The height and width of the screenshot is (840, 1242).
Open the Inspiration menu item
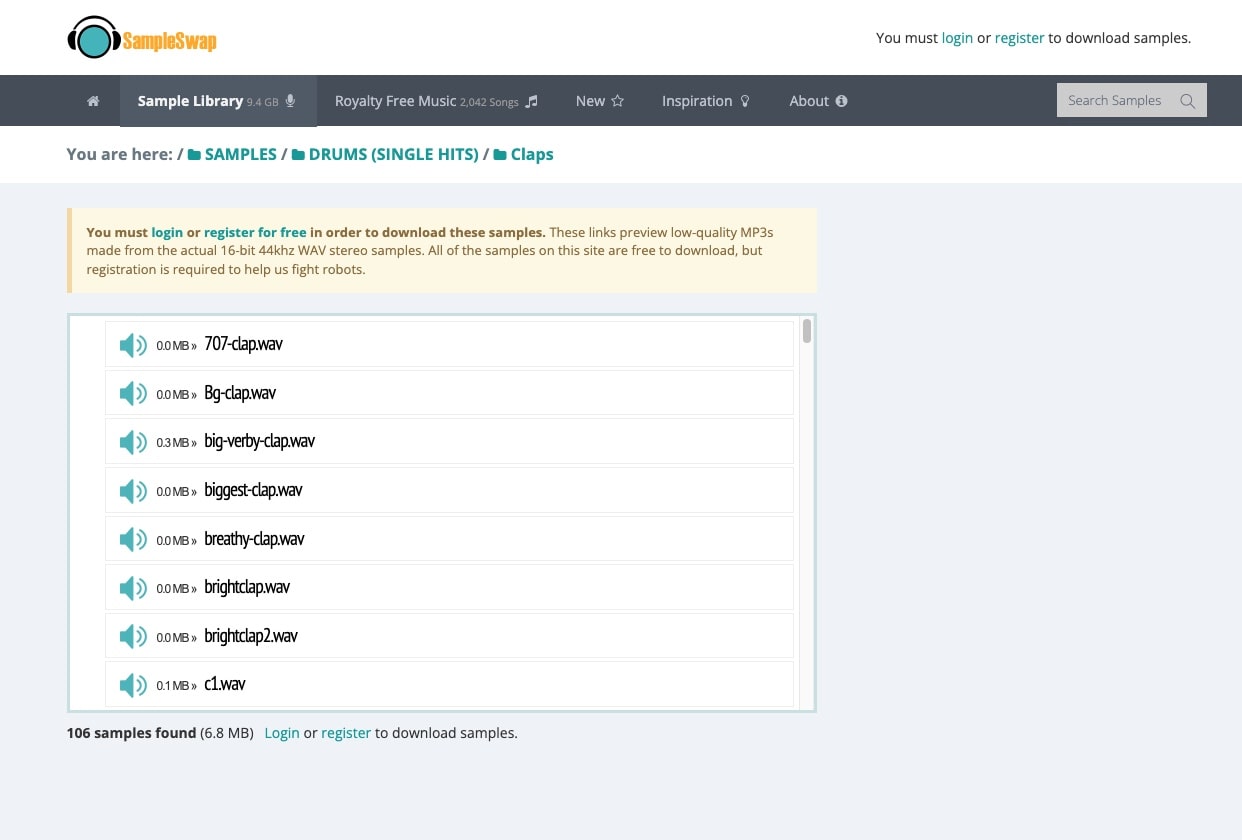706,101
